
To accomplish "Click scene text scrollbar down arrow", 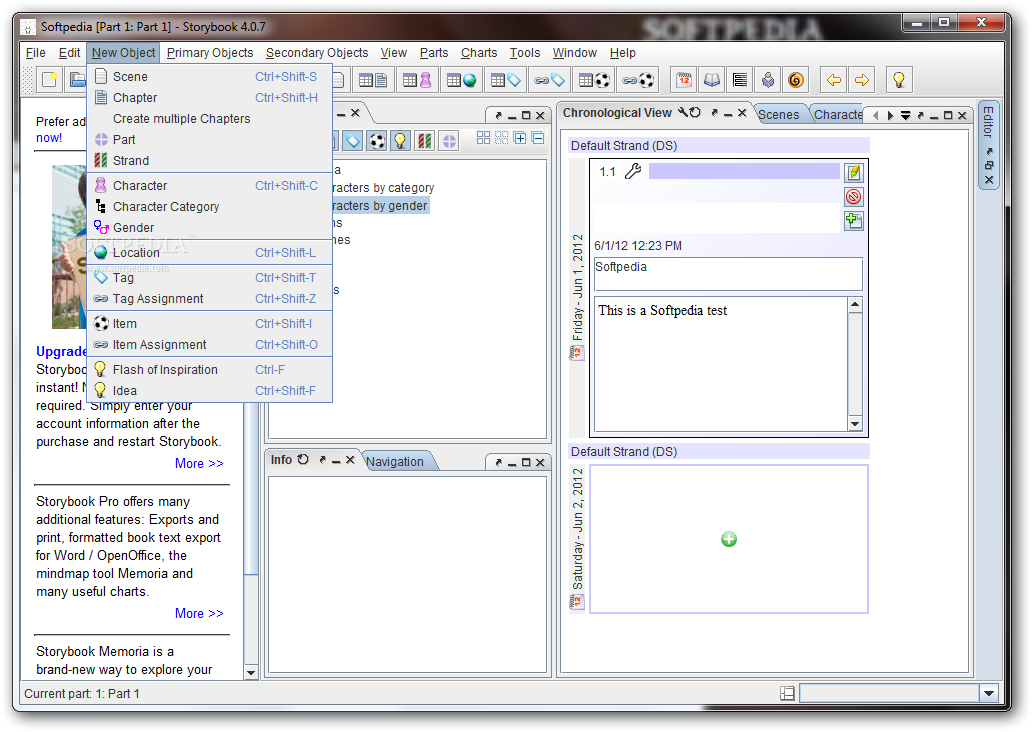I will click(855, 423).
